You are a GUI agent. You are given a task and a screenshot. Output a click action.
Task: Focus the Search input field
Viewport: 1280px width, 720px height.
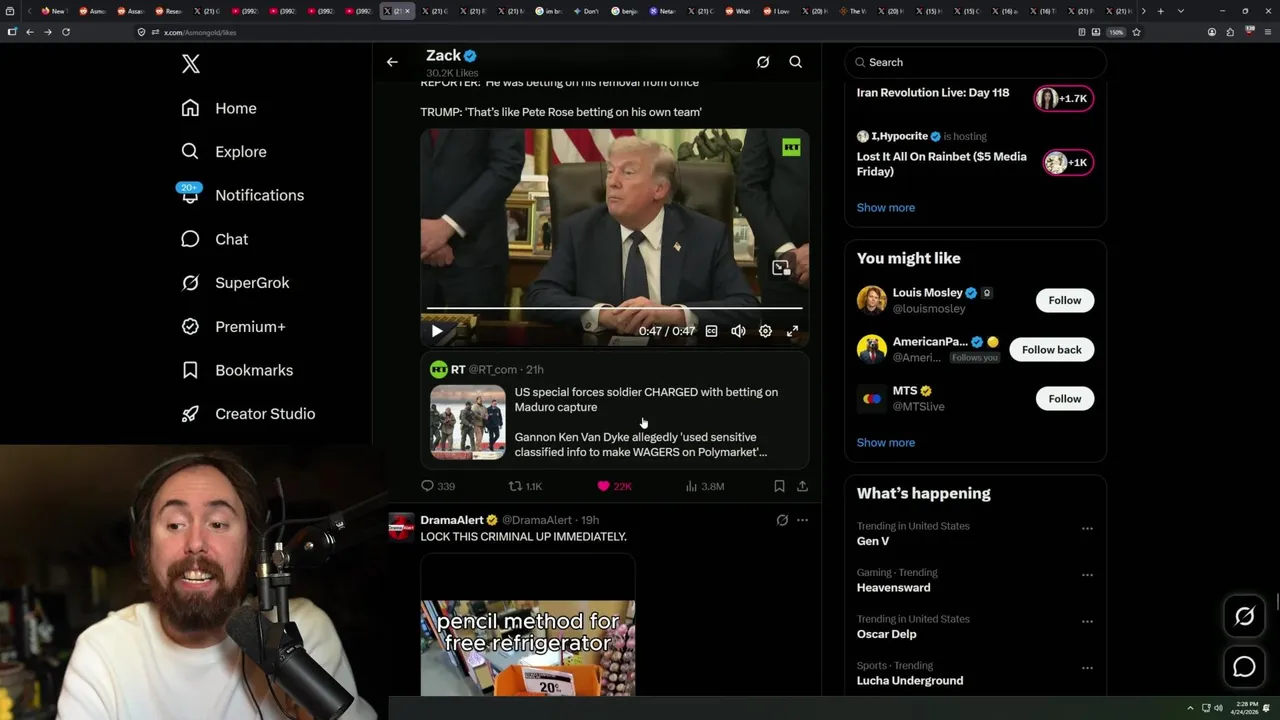[975, 62]
